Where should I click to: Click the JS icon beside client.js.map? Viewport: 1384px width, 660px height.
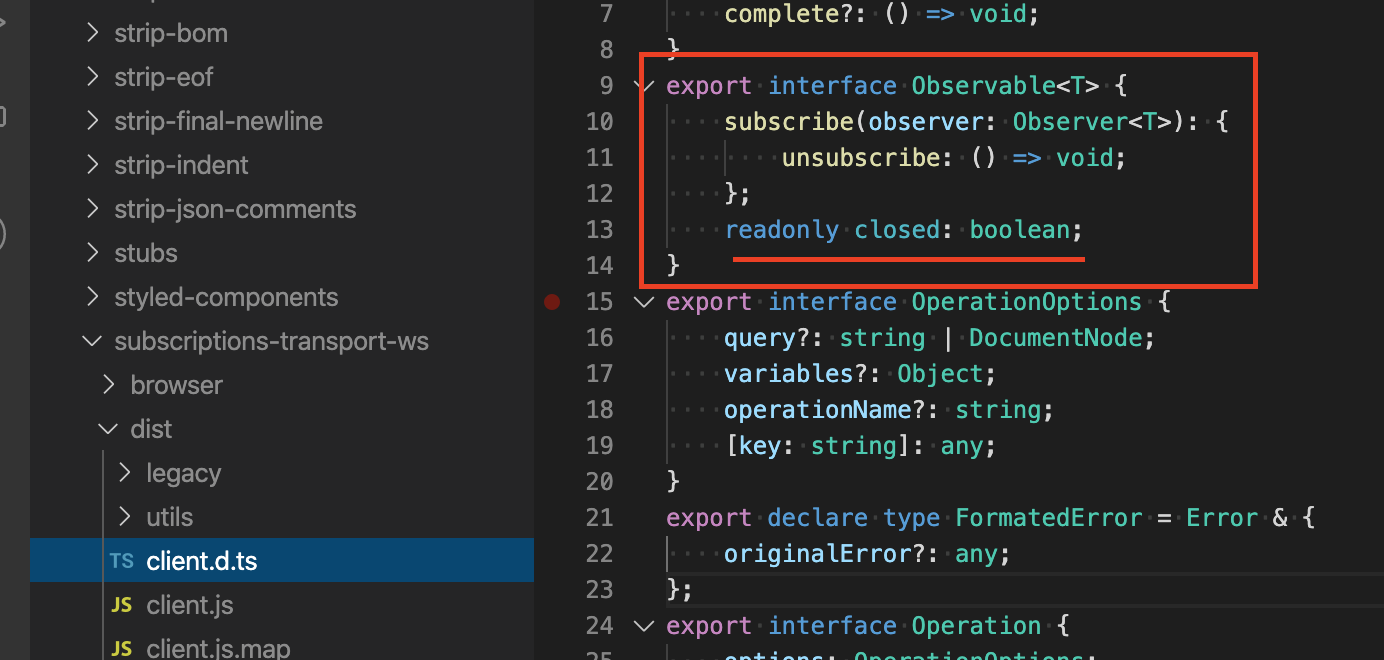121,649
